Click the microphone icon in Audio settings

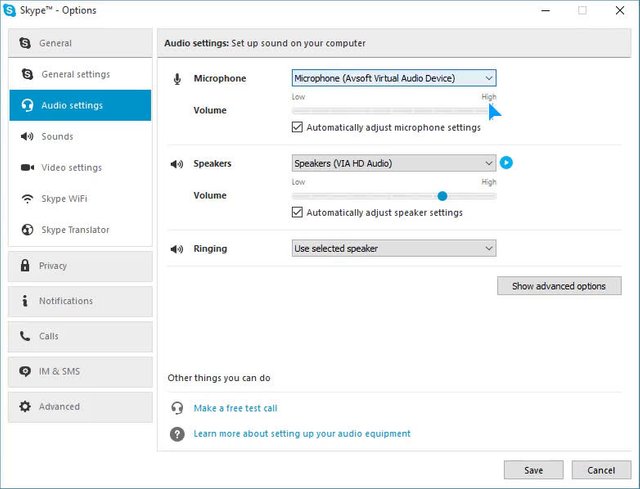pyautogui.click(x=177, y=79)
